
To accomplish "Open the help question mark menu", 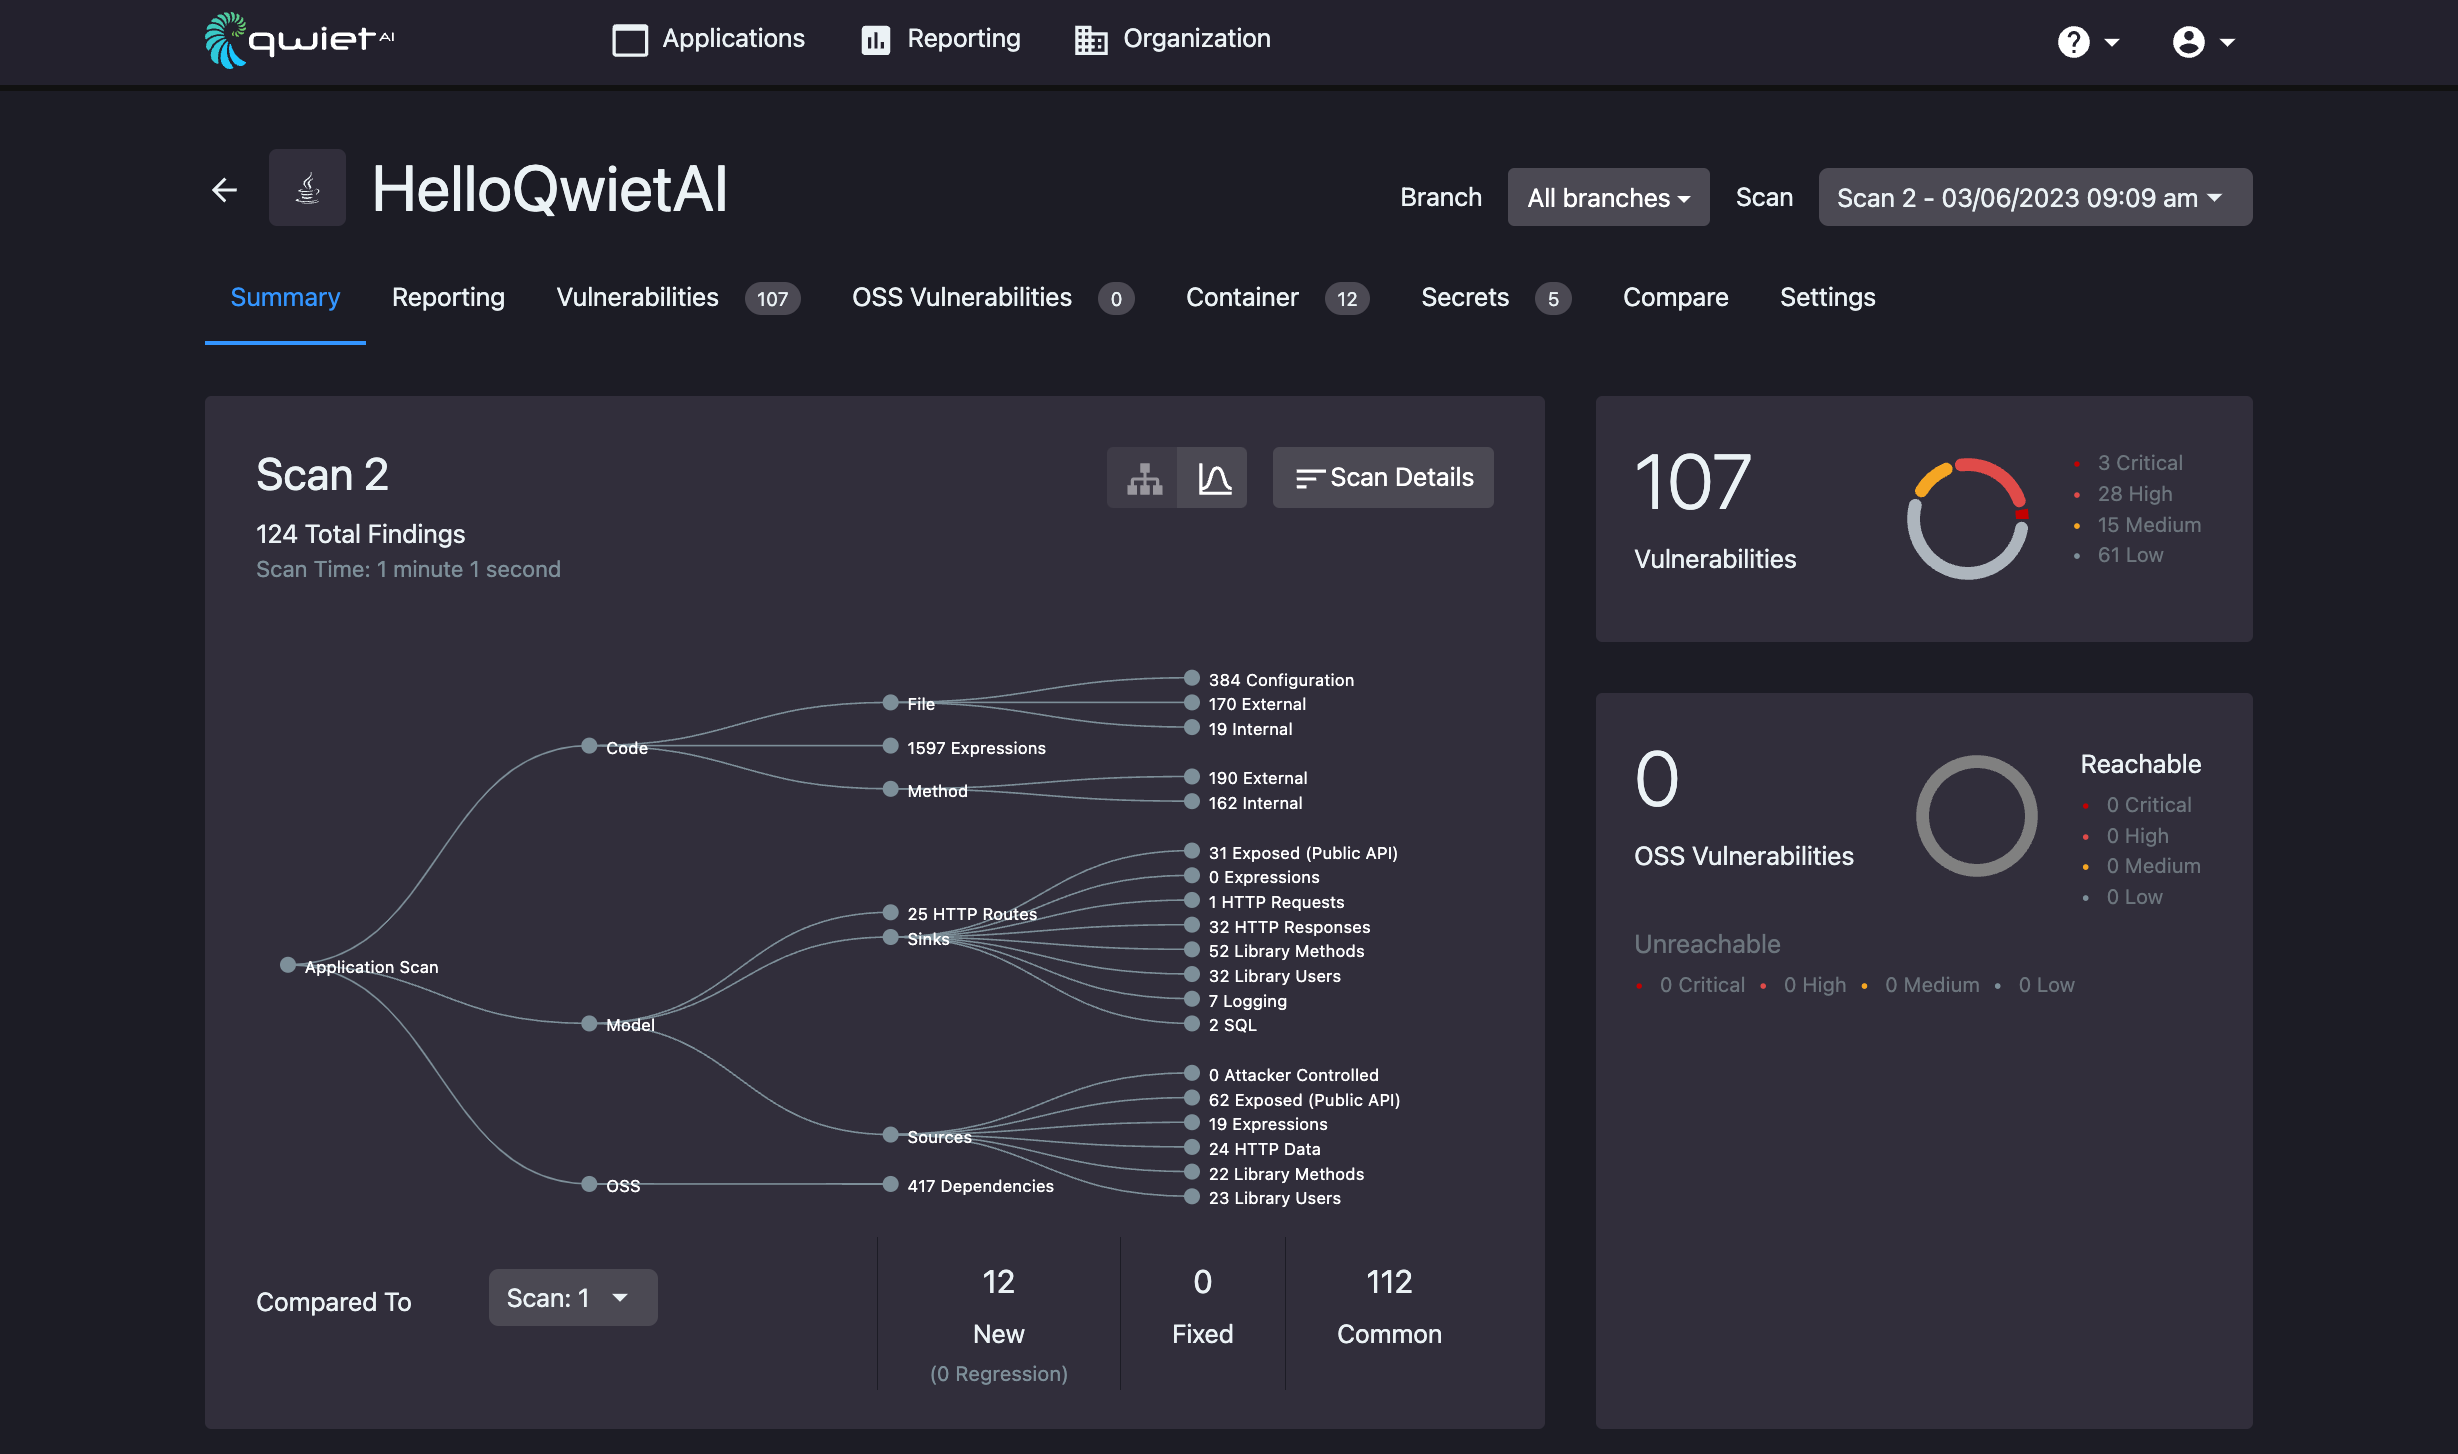I will (x=2089, y=42).
